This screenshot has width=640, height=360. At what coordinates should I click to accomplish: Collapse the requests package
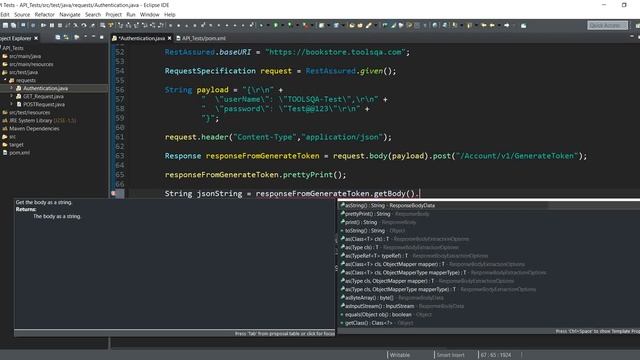pos(5,80)
